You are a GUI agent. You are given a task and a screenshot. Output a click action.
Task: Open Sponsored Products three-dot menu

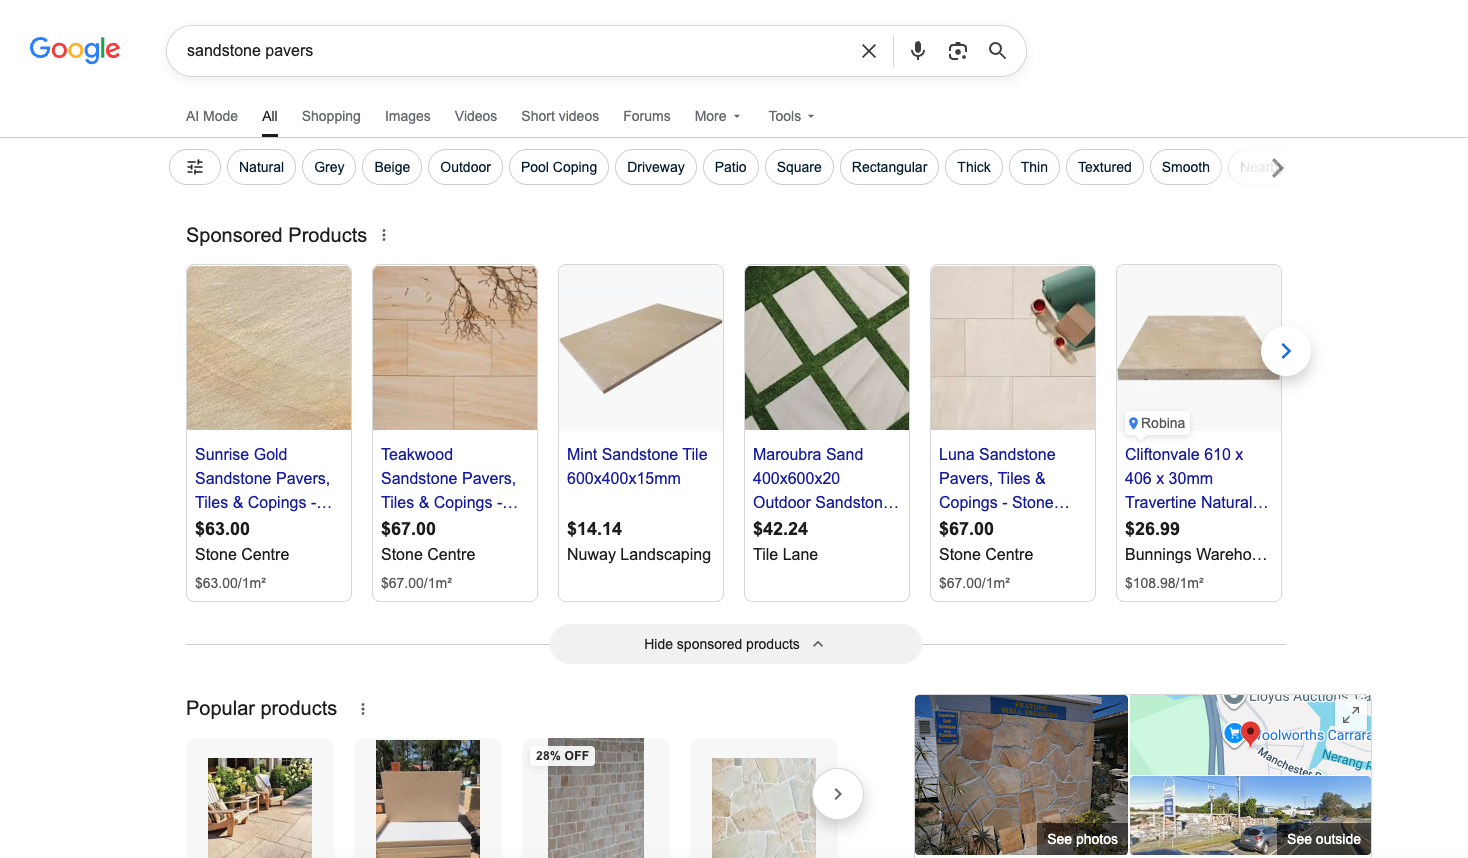[384, 235]
